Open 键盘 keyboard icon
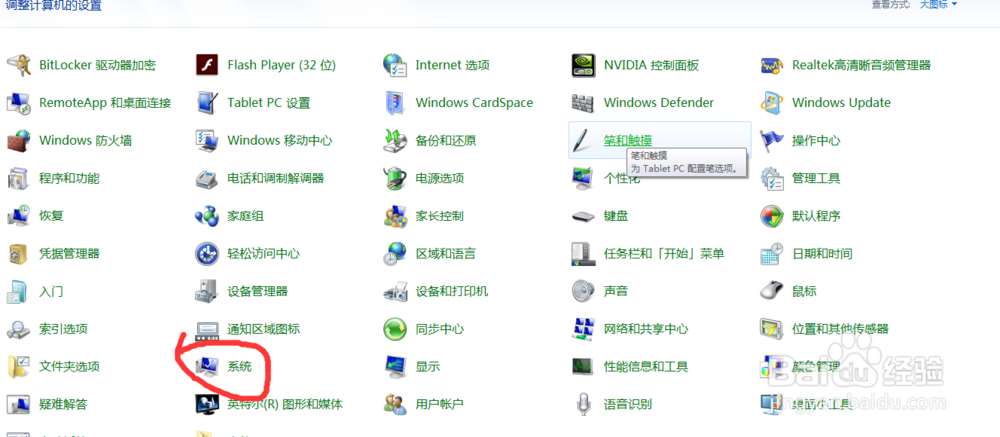1000x437 pixels. coord(583,216)
